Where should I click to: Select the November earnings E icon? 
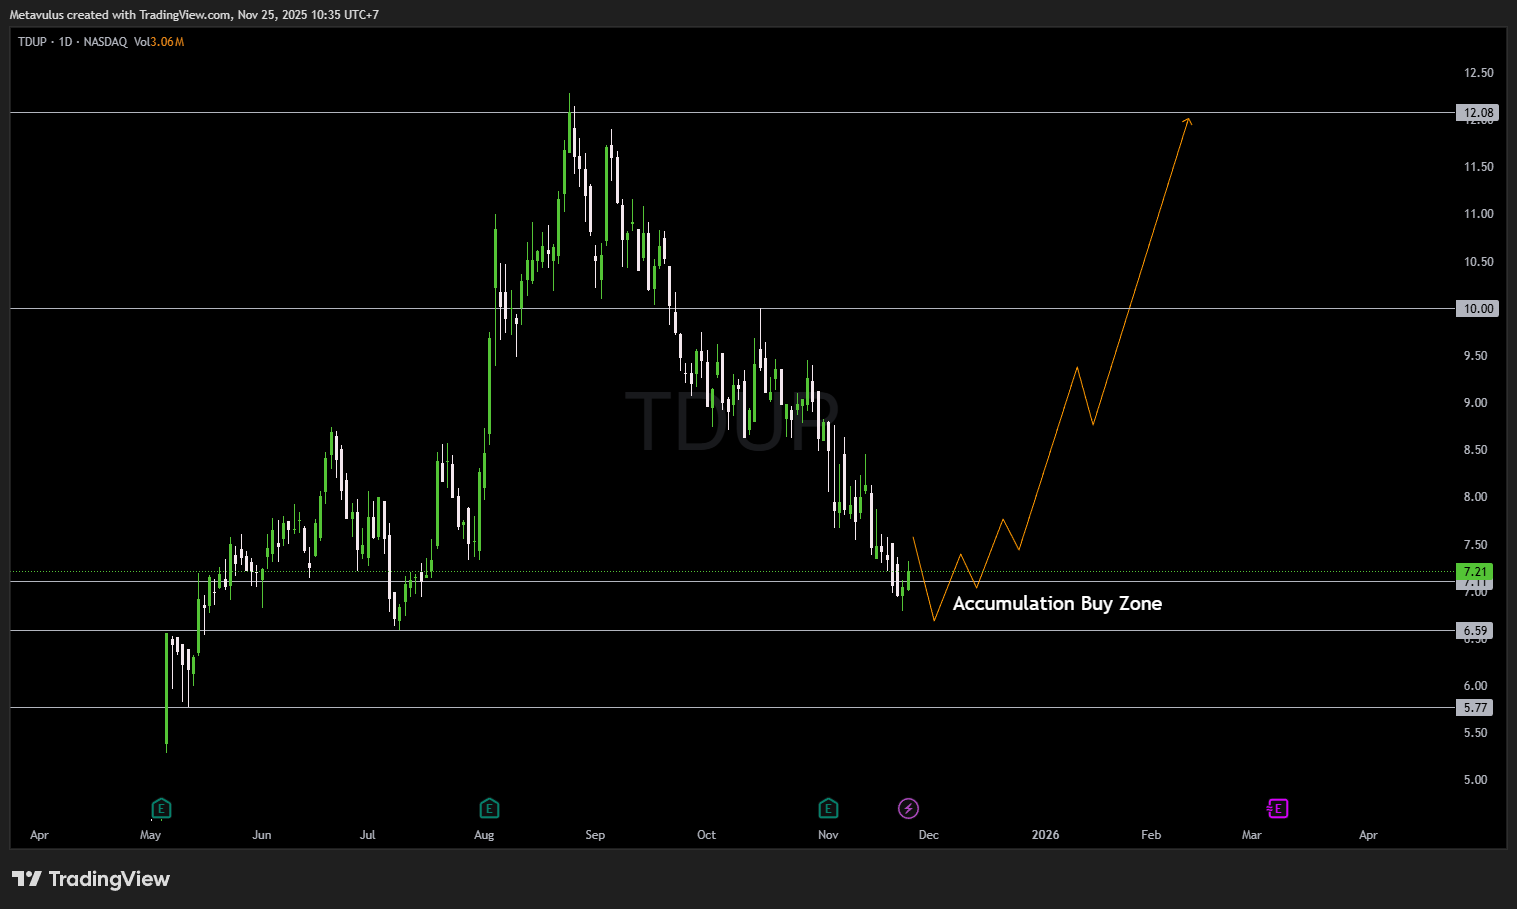click(x=828, y=808)
